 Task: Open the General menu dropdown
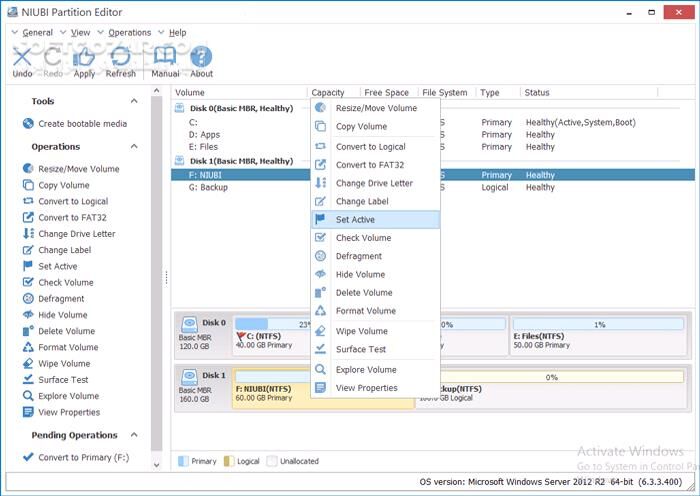click(32, 33)
